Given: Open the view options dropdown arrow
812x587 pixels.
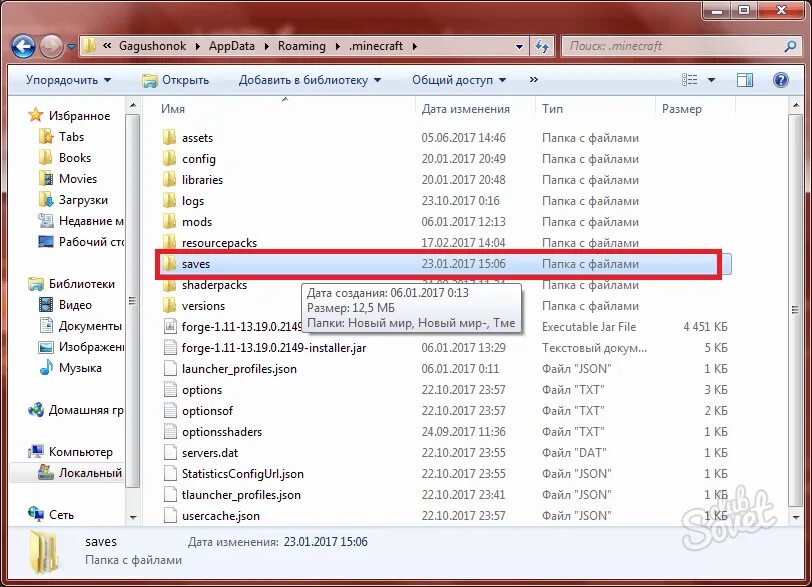Looking at the screenshot, I should pos(712,80).
